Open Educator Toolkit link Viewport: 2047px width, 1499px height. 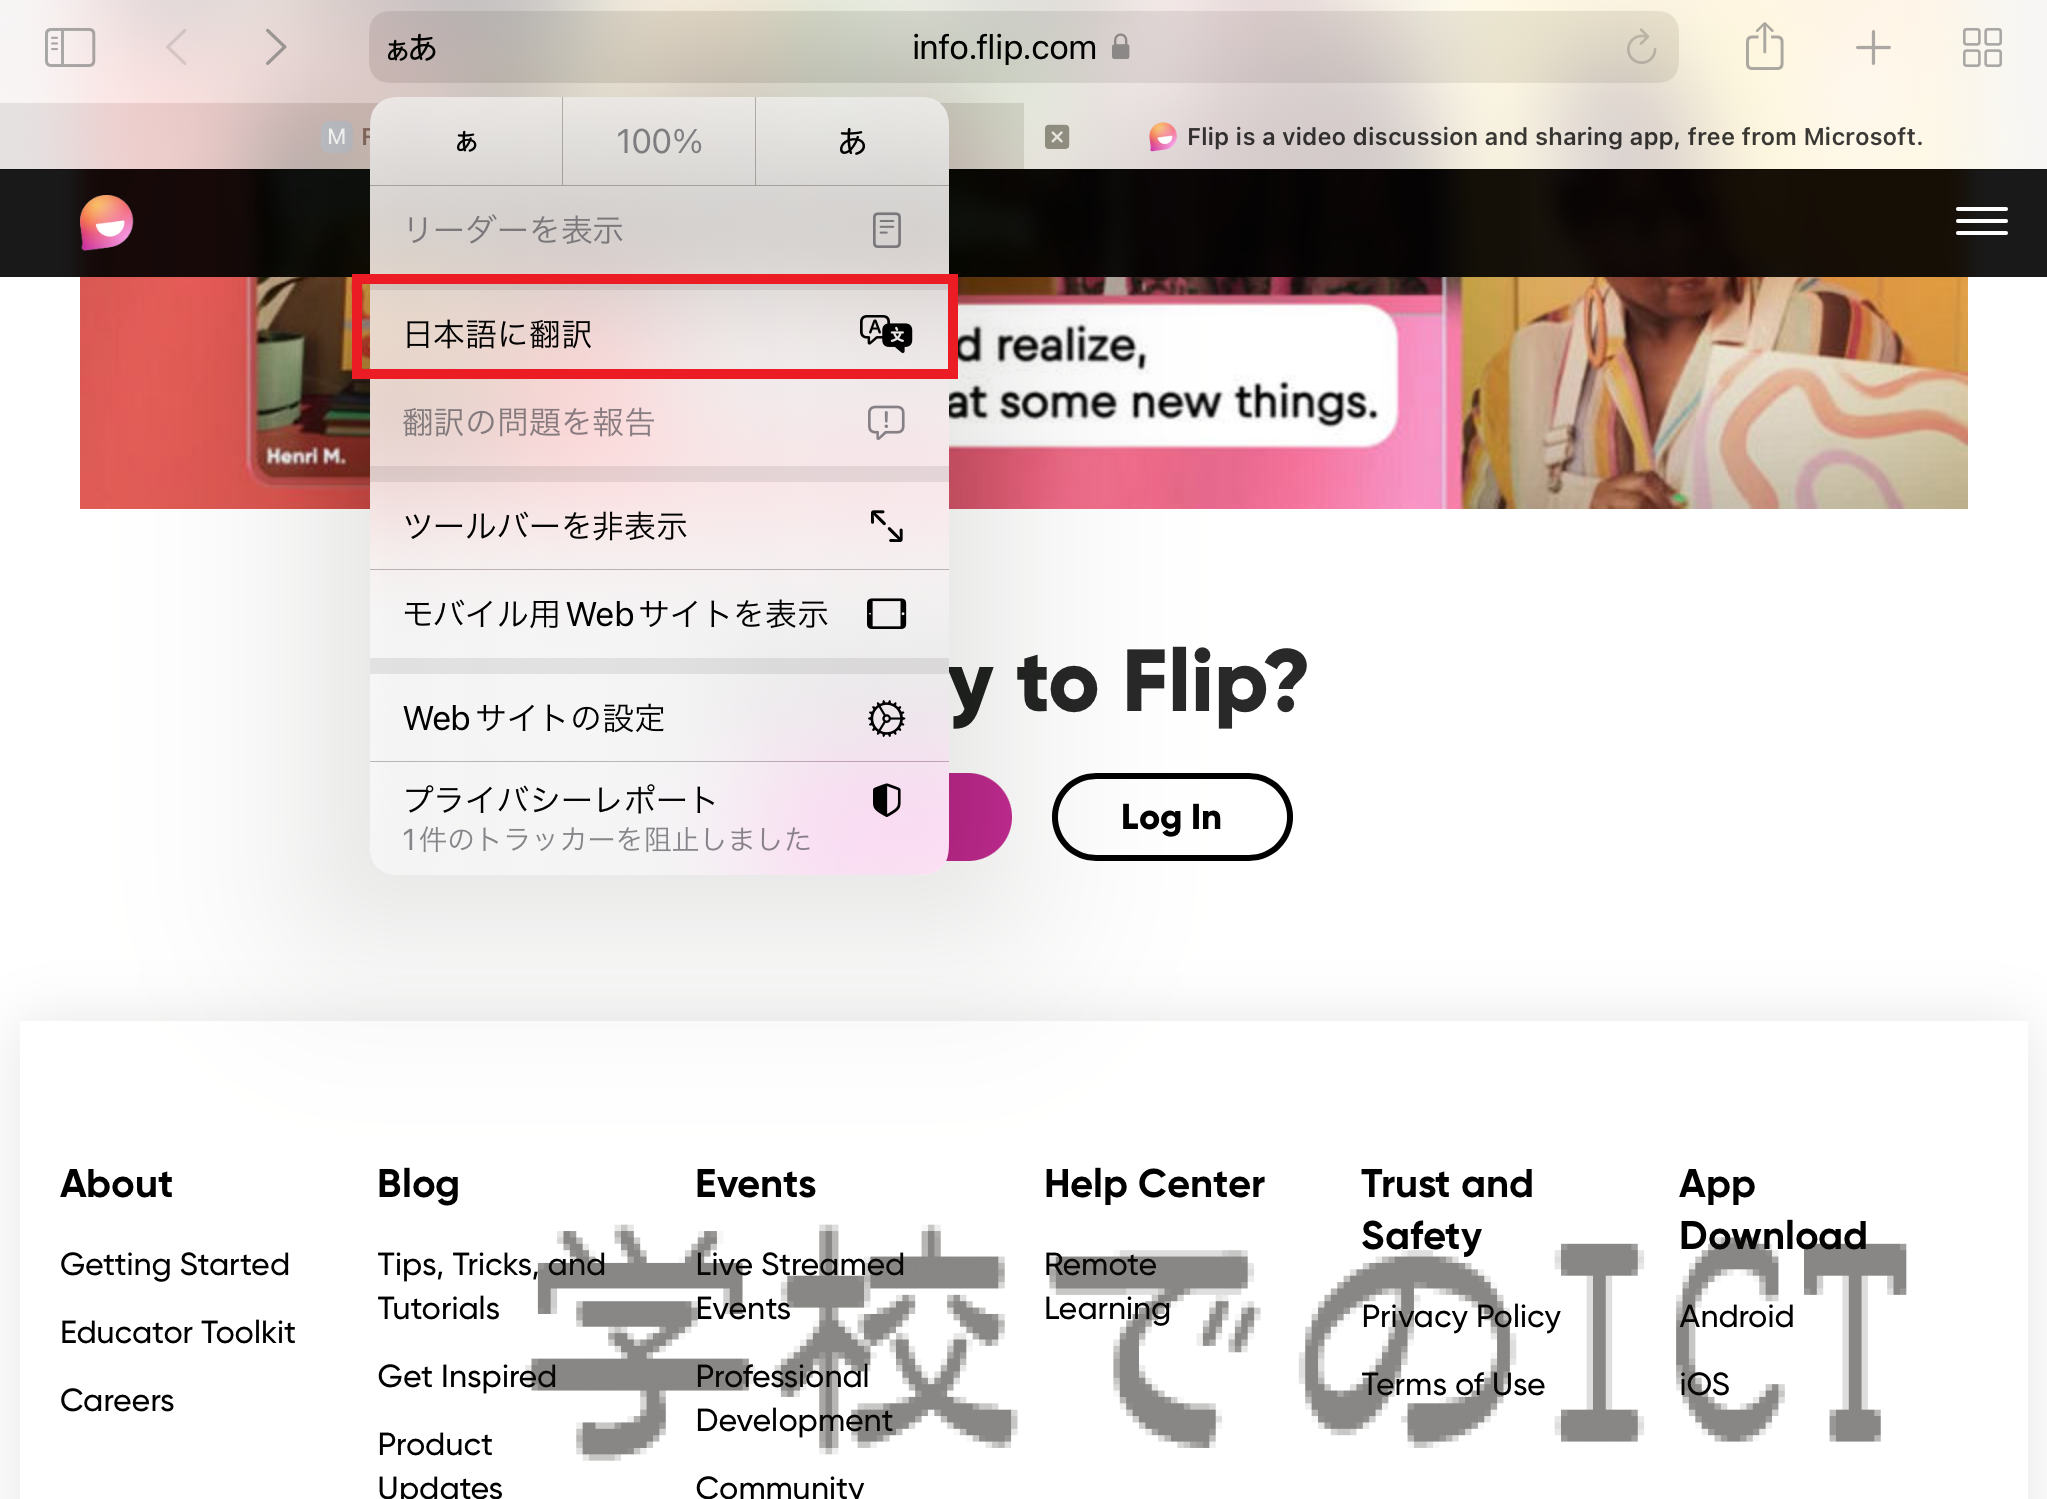178,1332
